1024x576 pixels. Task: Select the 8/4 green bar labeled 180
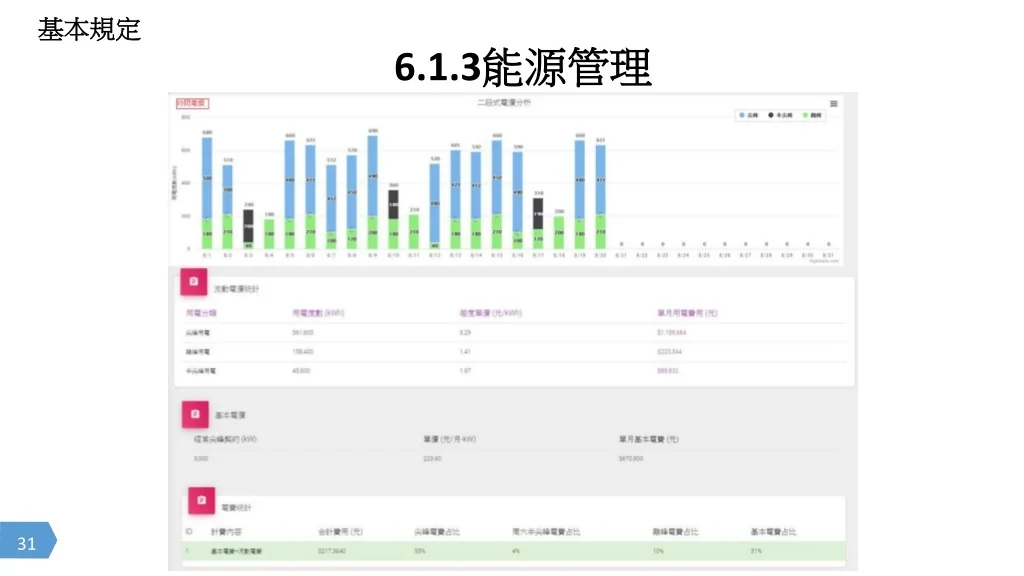click(x=269, y=234)
